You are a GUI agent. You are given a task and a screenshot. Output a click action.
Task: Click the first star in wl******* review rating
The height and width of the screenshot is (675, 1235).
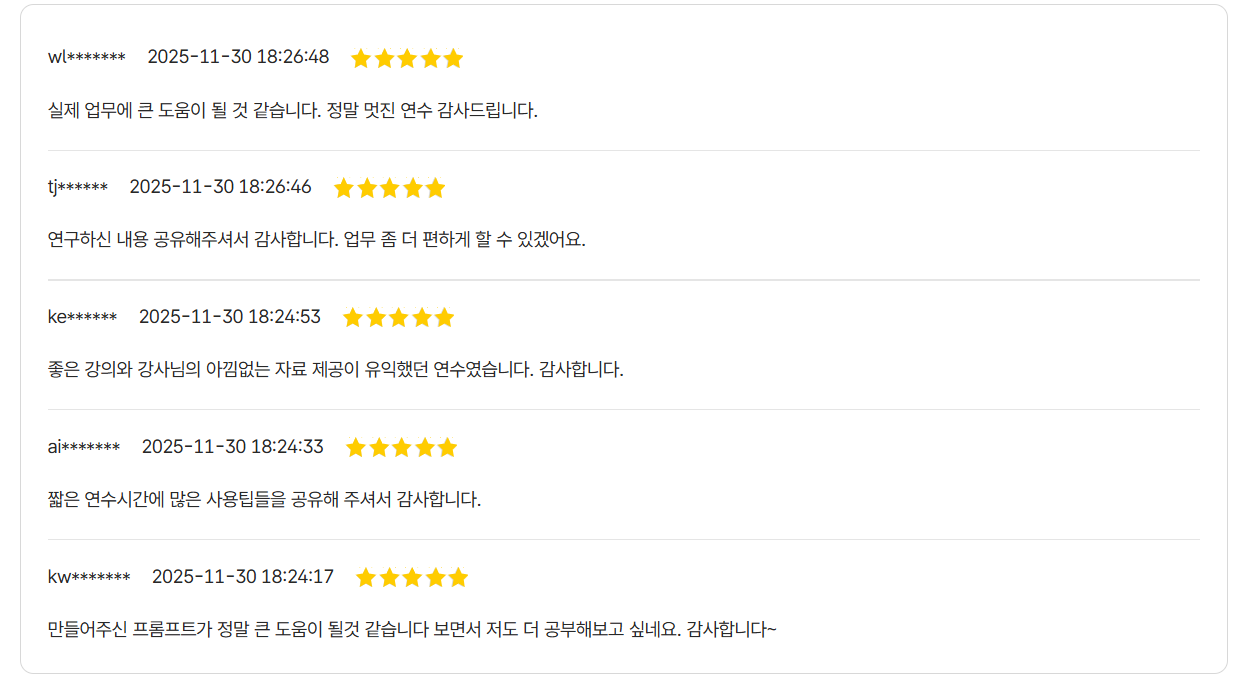pyautogui.click(x=361, y=58)
